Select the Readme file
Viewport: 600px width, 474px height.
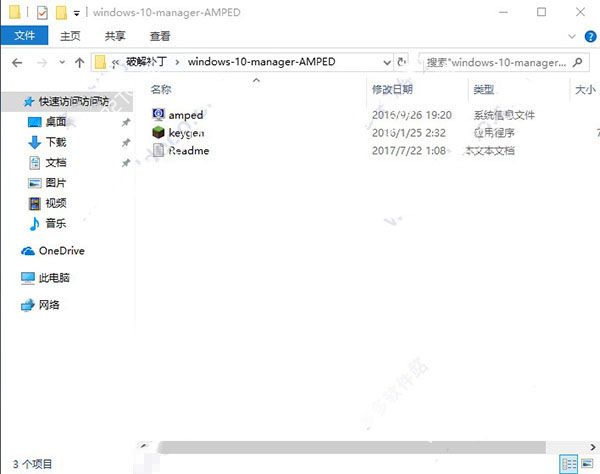click(x=189, y=151)
